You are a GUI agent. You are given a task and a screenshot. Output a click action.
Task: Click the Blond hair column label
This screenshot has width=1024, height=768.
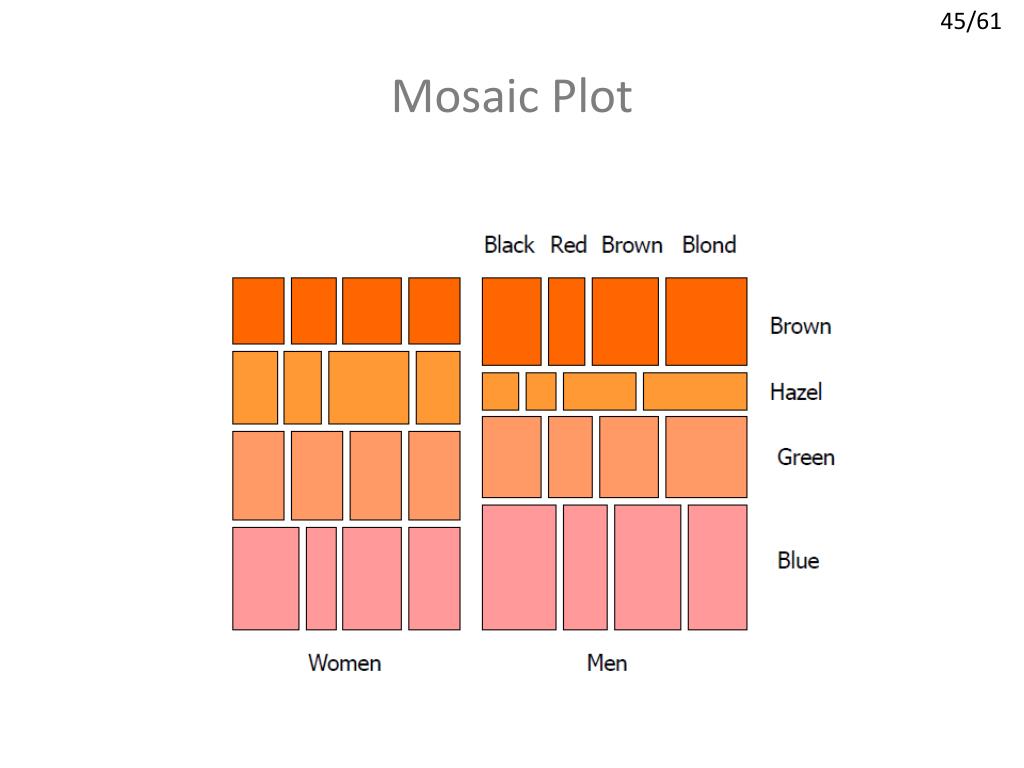pos(709,245)
